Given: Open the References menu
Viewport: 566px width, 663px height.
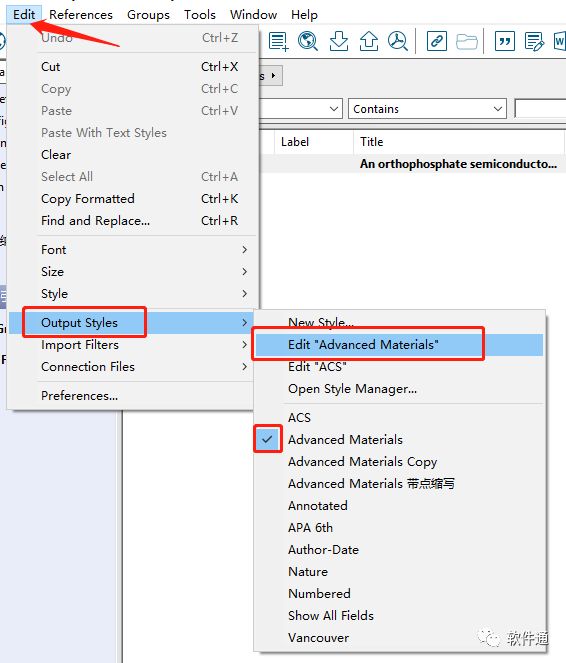Looking at the screenshot, I should 81,15.
